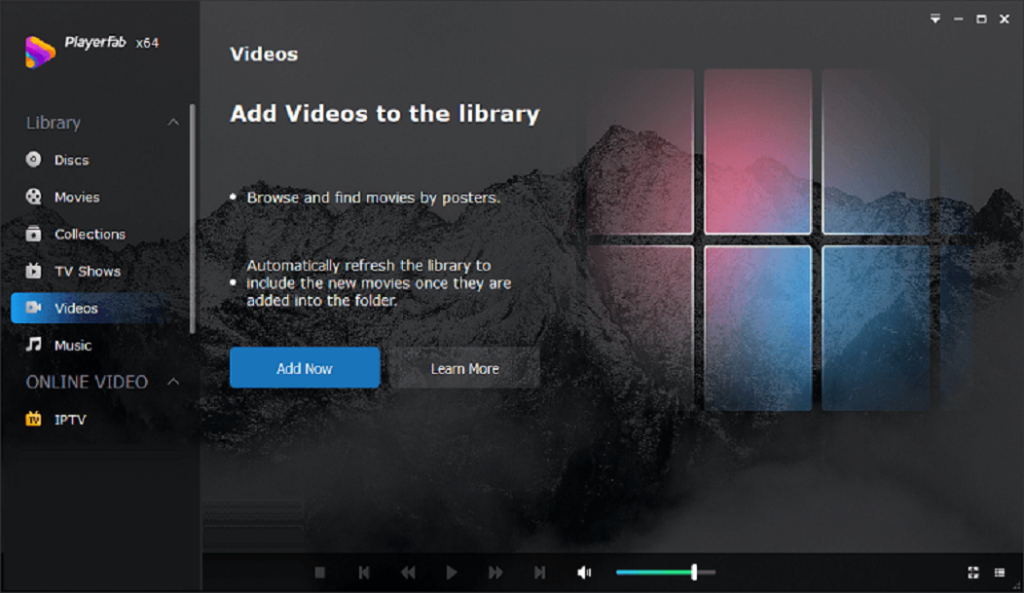
Task: Toggle fullscreen mode in the bottom bar
Action: point(973,572)
